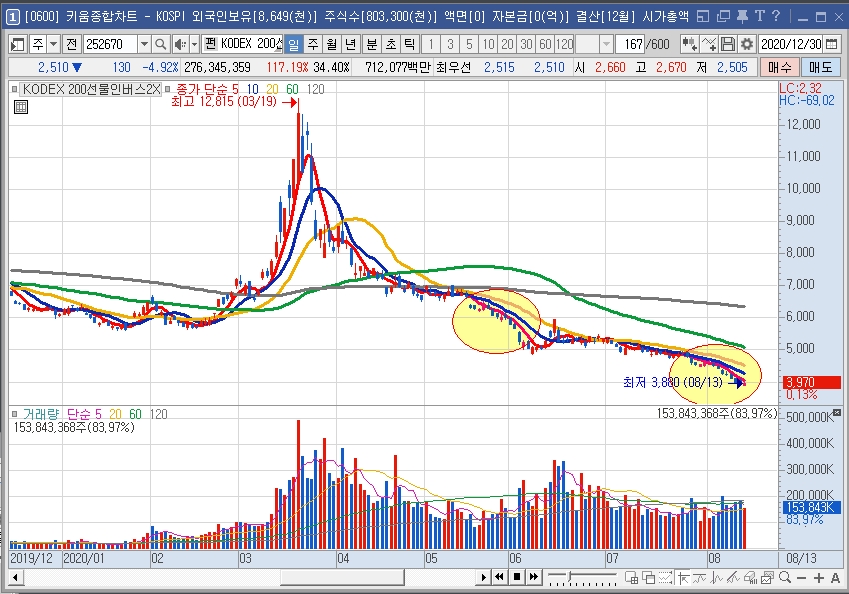Viewport: 849px width, 594px height.
Task: Click the overlapping windows icon at bottom
Action: tap(648, 578)
